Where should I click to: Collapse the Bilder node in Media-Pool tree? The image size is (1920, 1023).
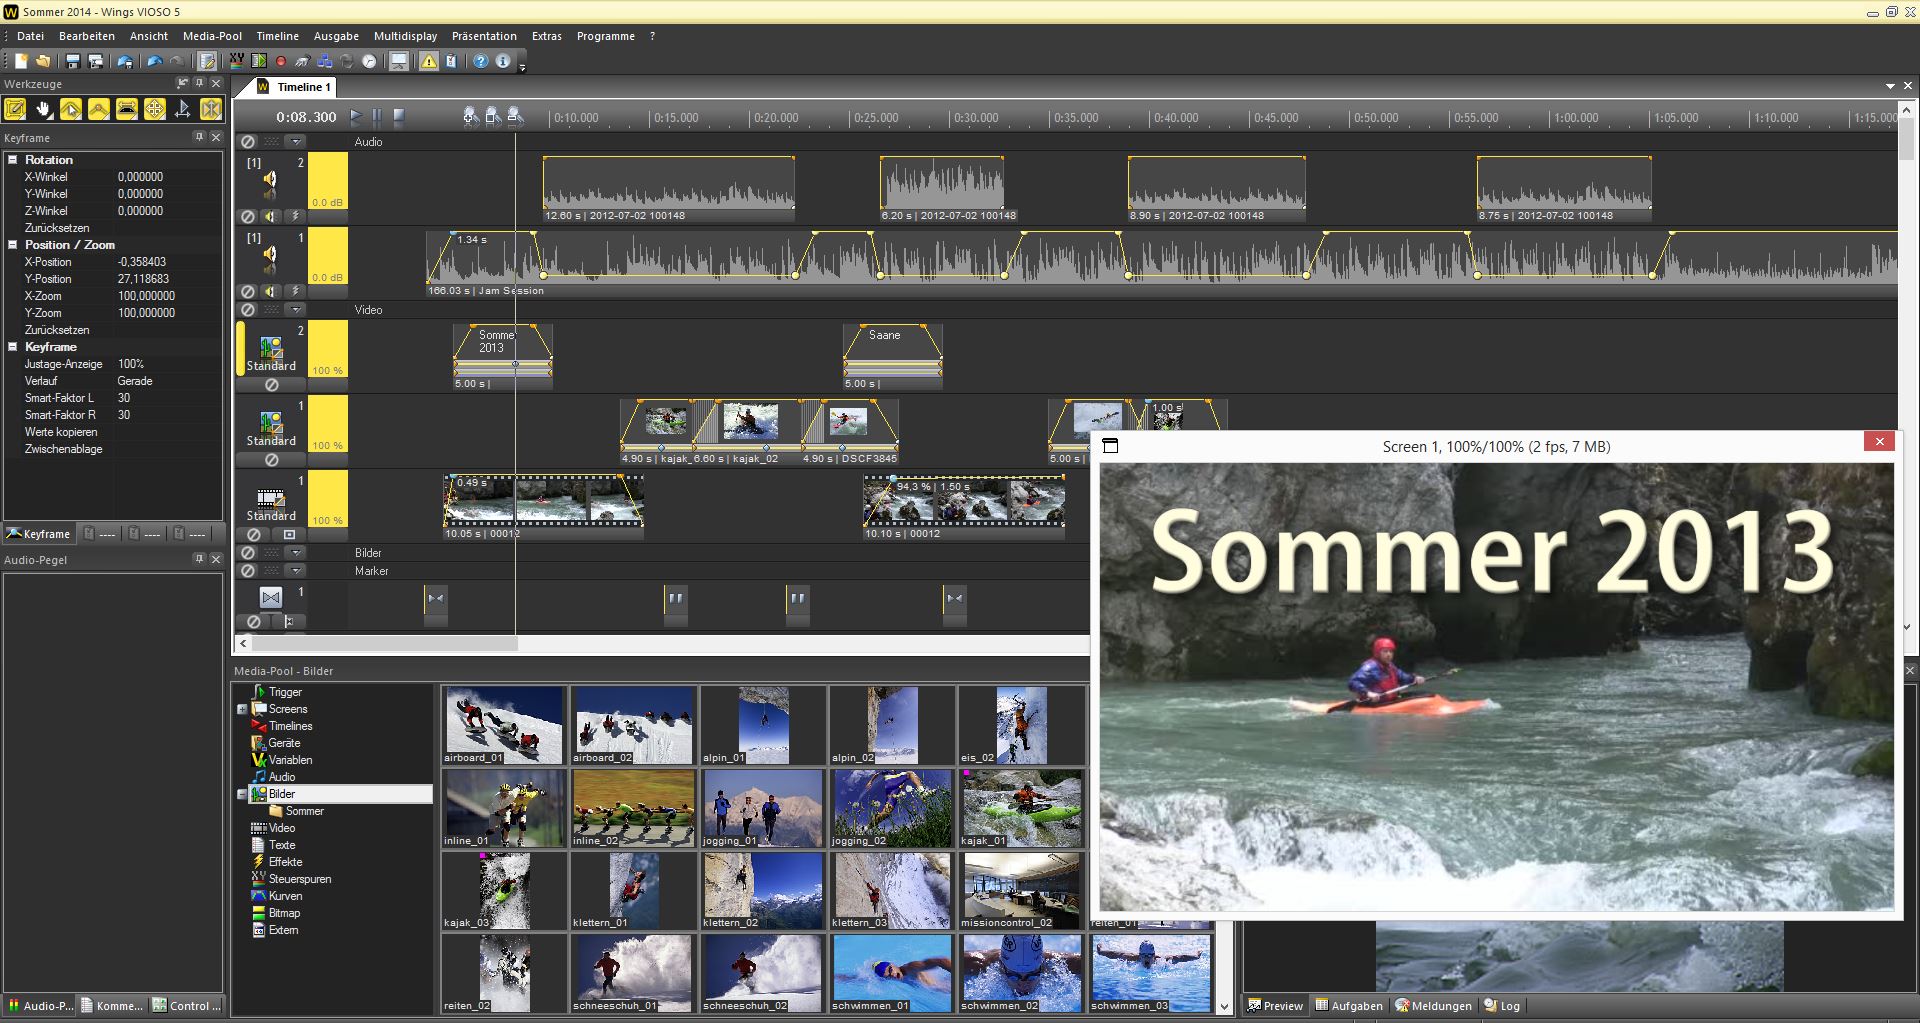coord(242,794)
